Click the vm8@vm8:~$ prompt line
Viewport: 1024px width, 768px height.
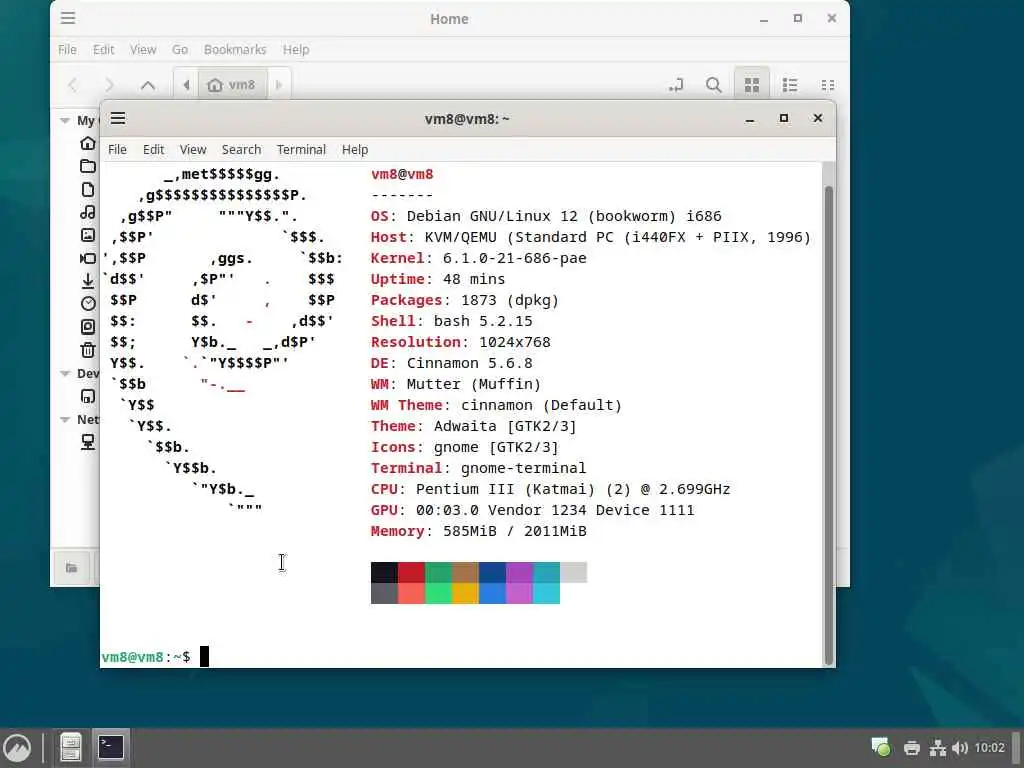tap(146, 657)
